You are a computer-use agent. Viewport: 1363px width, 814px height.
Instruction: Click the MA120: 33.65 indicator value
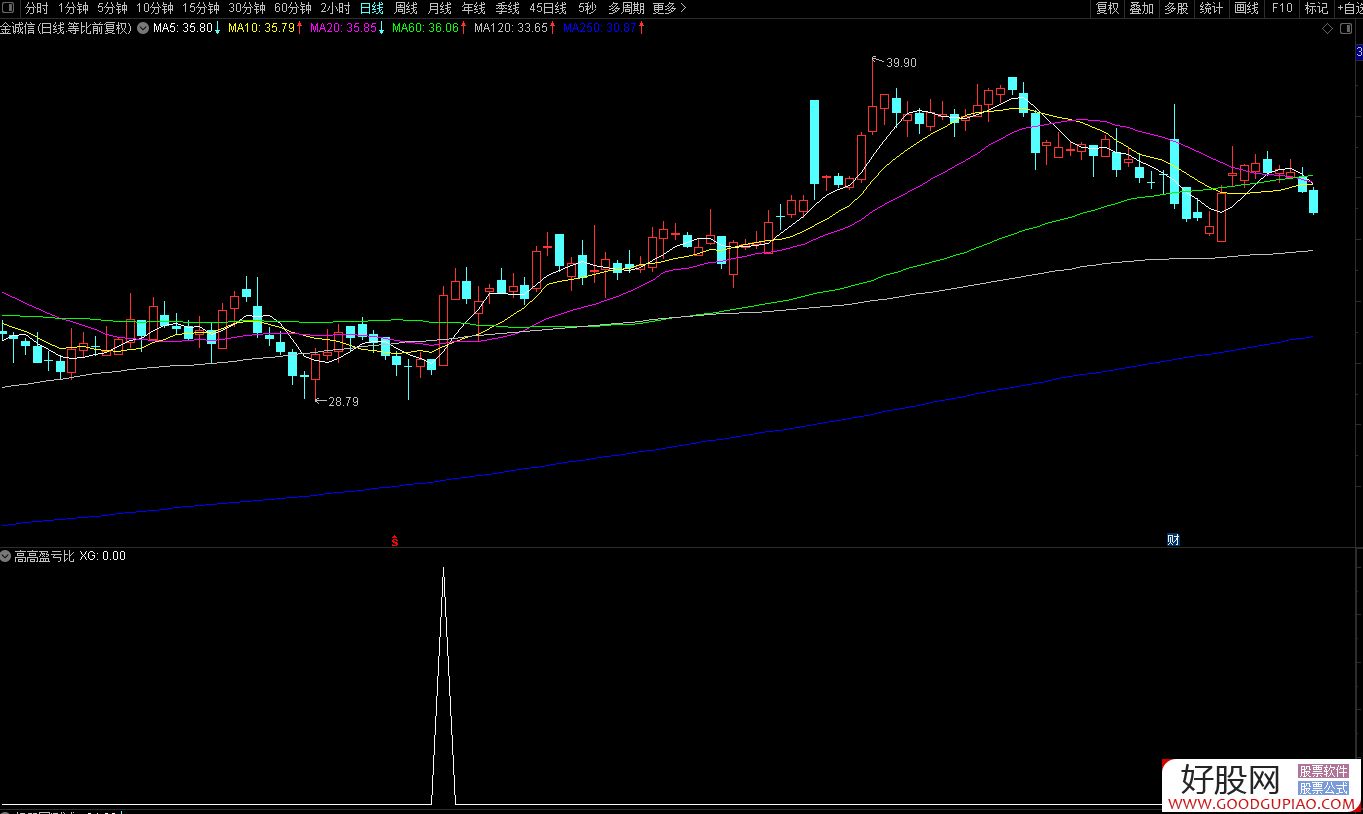click(515, 28)
